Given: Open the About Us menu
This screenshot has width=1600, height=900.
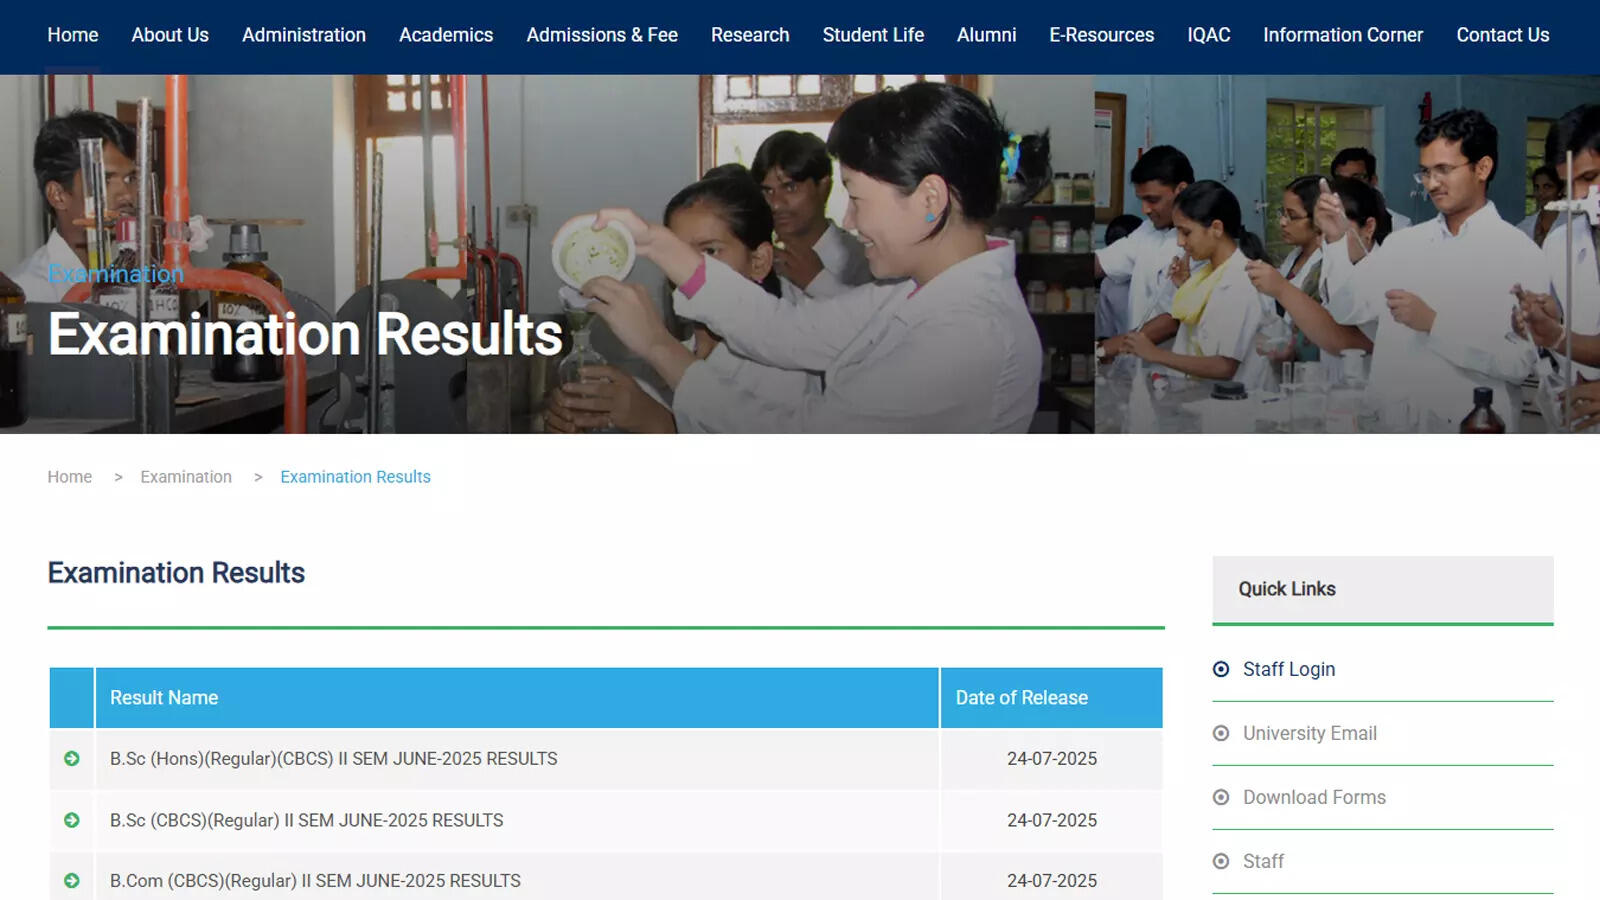Looking at the screenshot, I should [x=170, y=35].
